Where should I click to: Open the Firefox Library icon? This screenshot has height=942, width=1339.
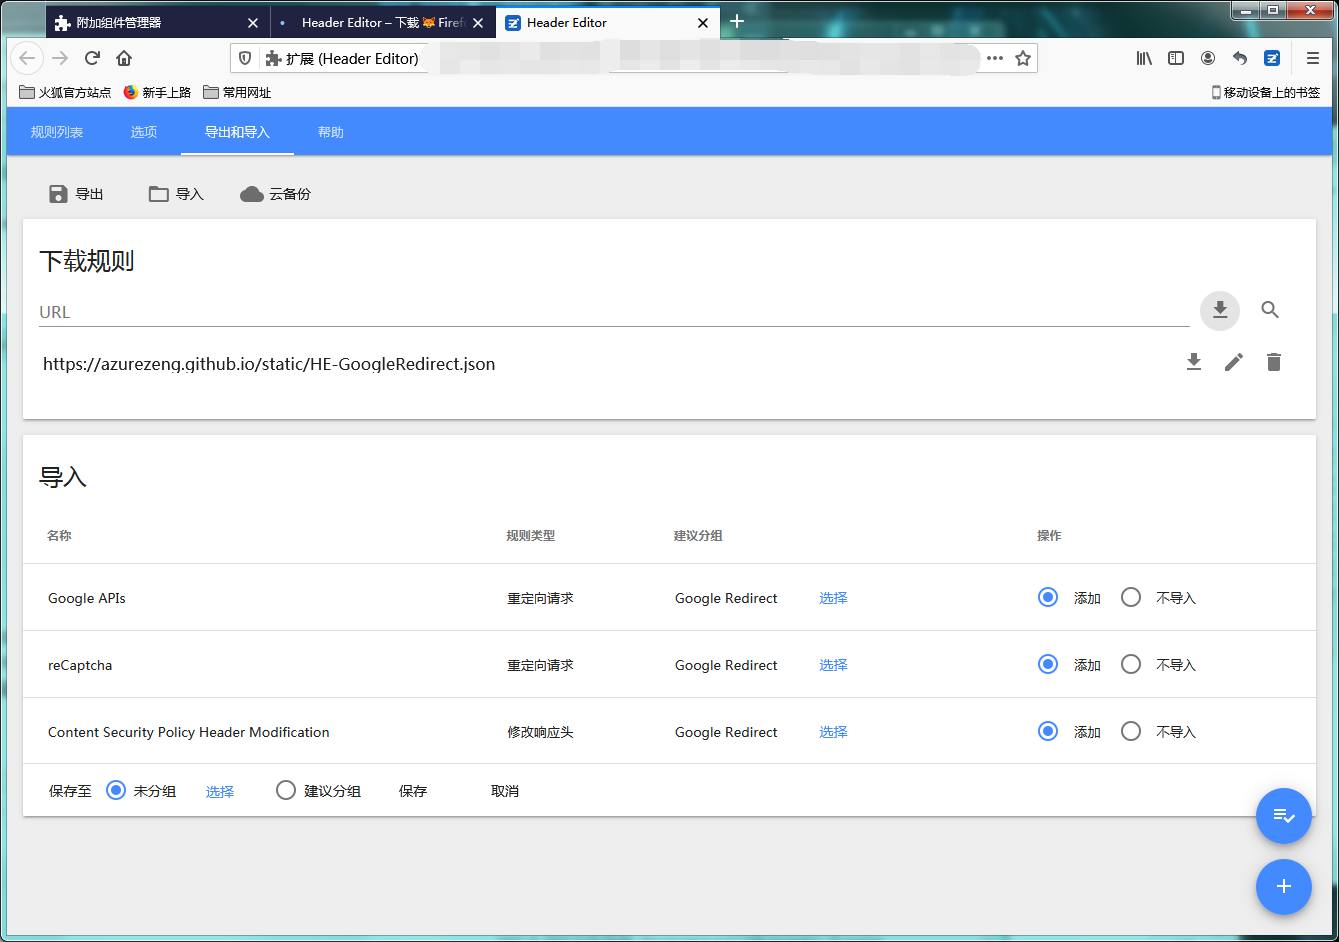(1144, 58)
